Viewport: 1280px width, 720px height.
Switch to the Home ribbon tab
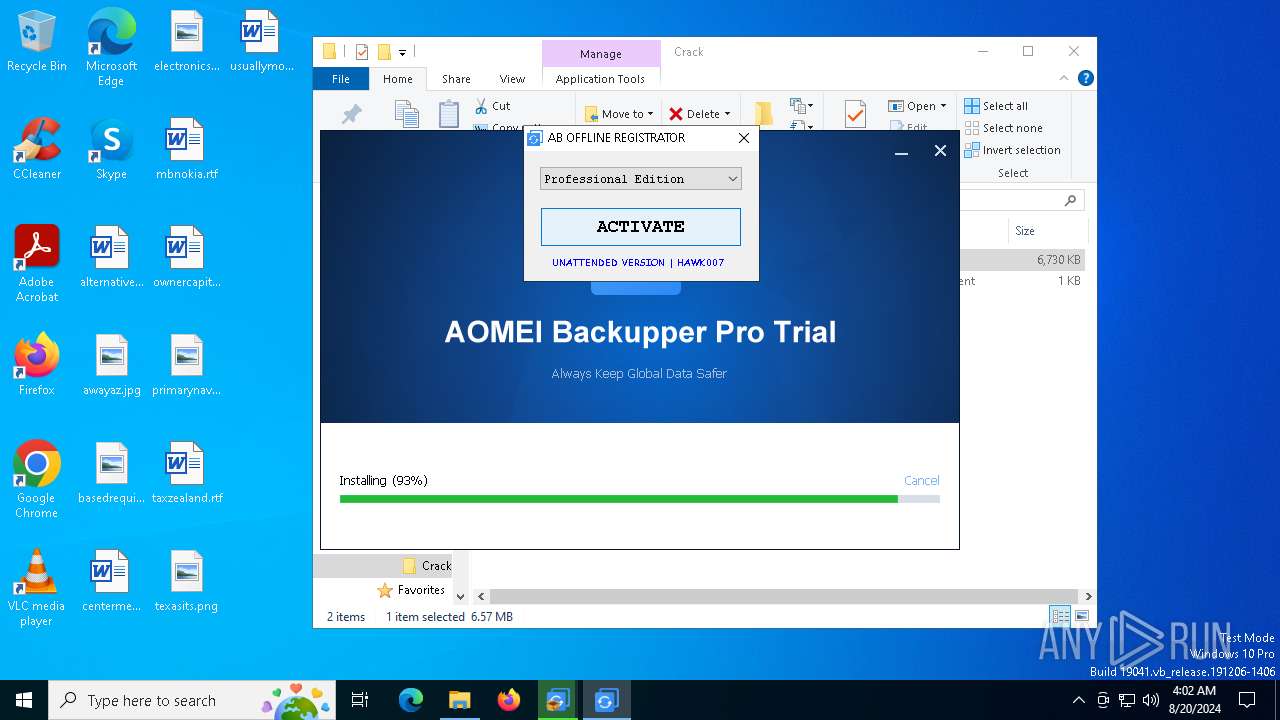click(397, 79)
